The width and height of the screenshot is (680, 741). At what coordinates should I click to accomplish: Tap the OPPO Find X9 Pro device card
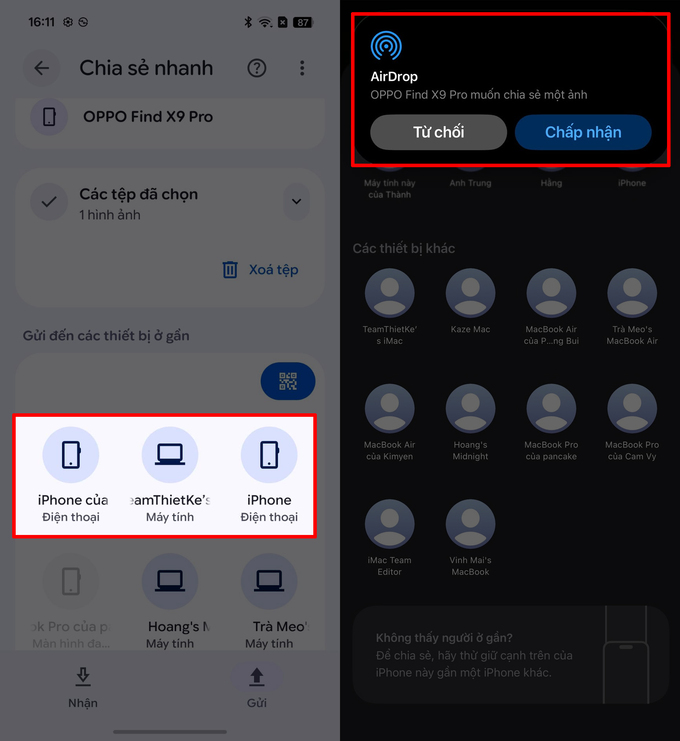tap(170, 117)
